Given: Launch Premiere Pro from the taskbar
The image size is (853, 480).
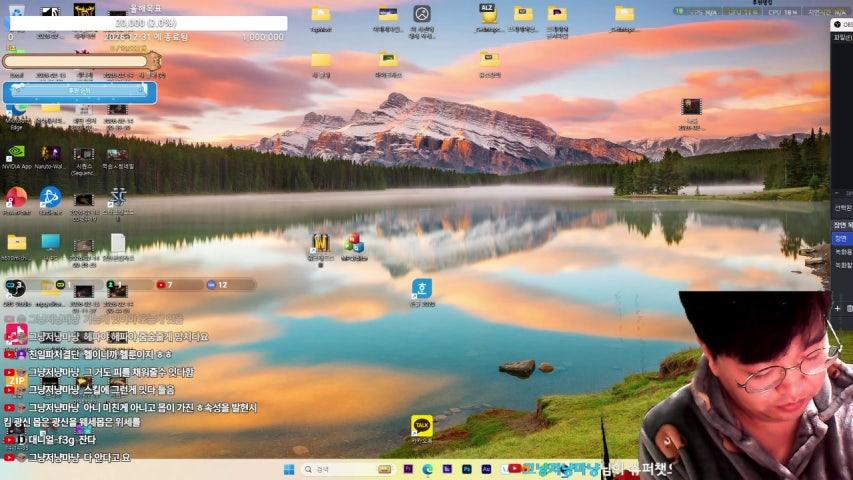Looking at the screenshot, I should 408,469.
